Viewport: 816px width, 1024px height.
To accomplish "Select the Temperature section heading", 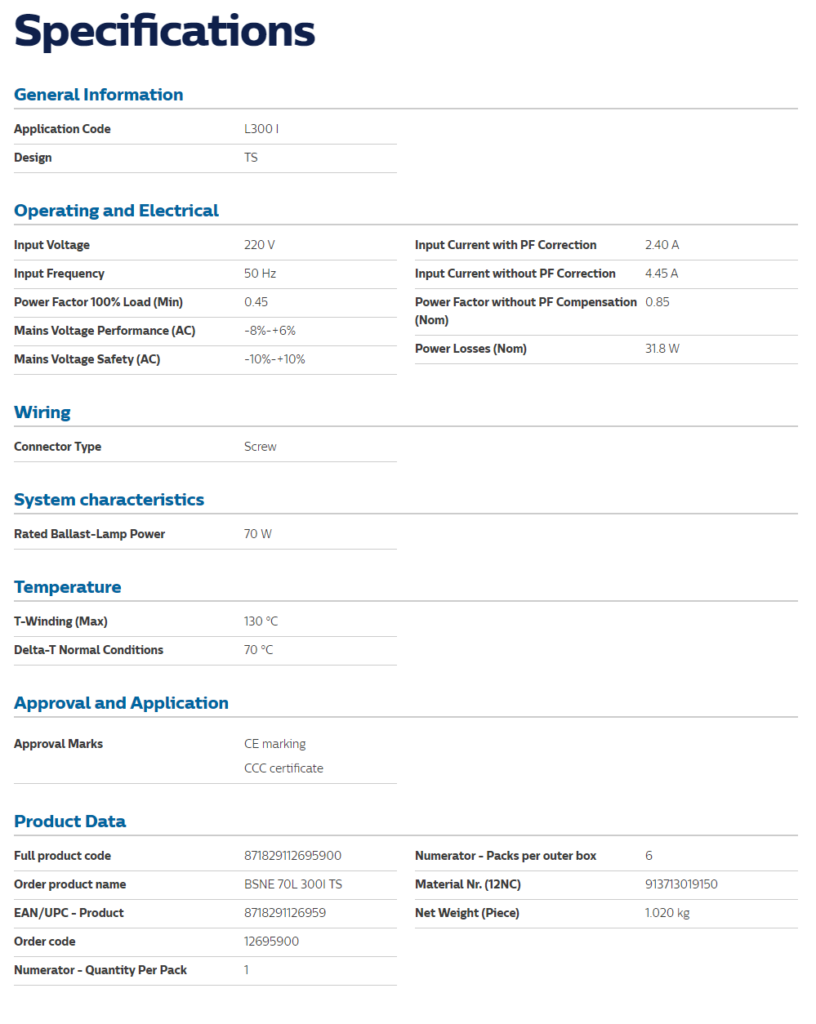I will coord(68,587).
